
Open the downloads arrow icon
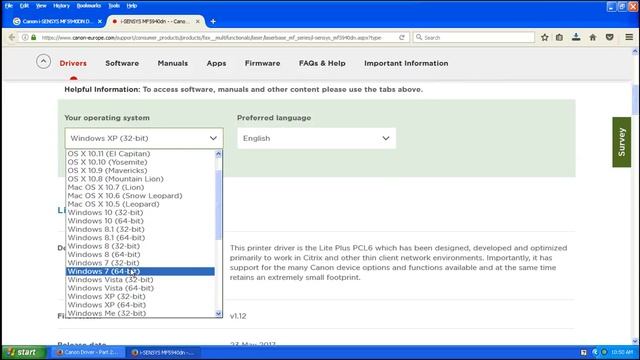tap(576, 37)
